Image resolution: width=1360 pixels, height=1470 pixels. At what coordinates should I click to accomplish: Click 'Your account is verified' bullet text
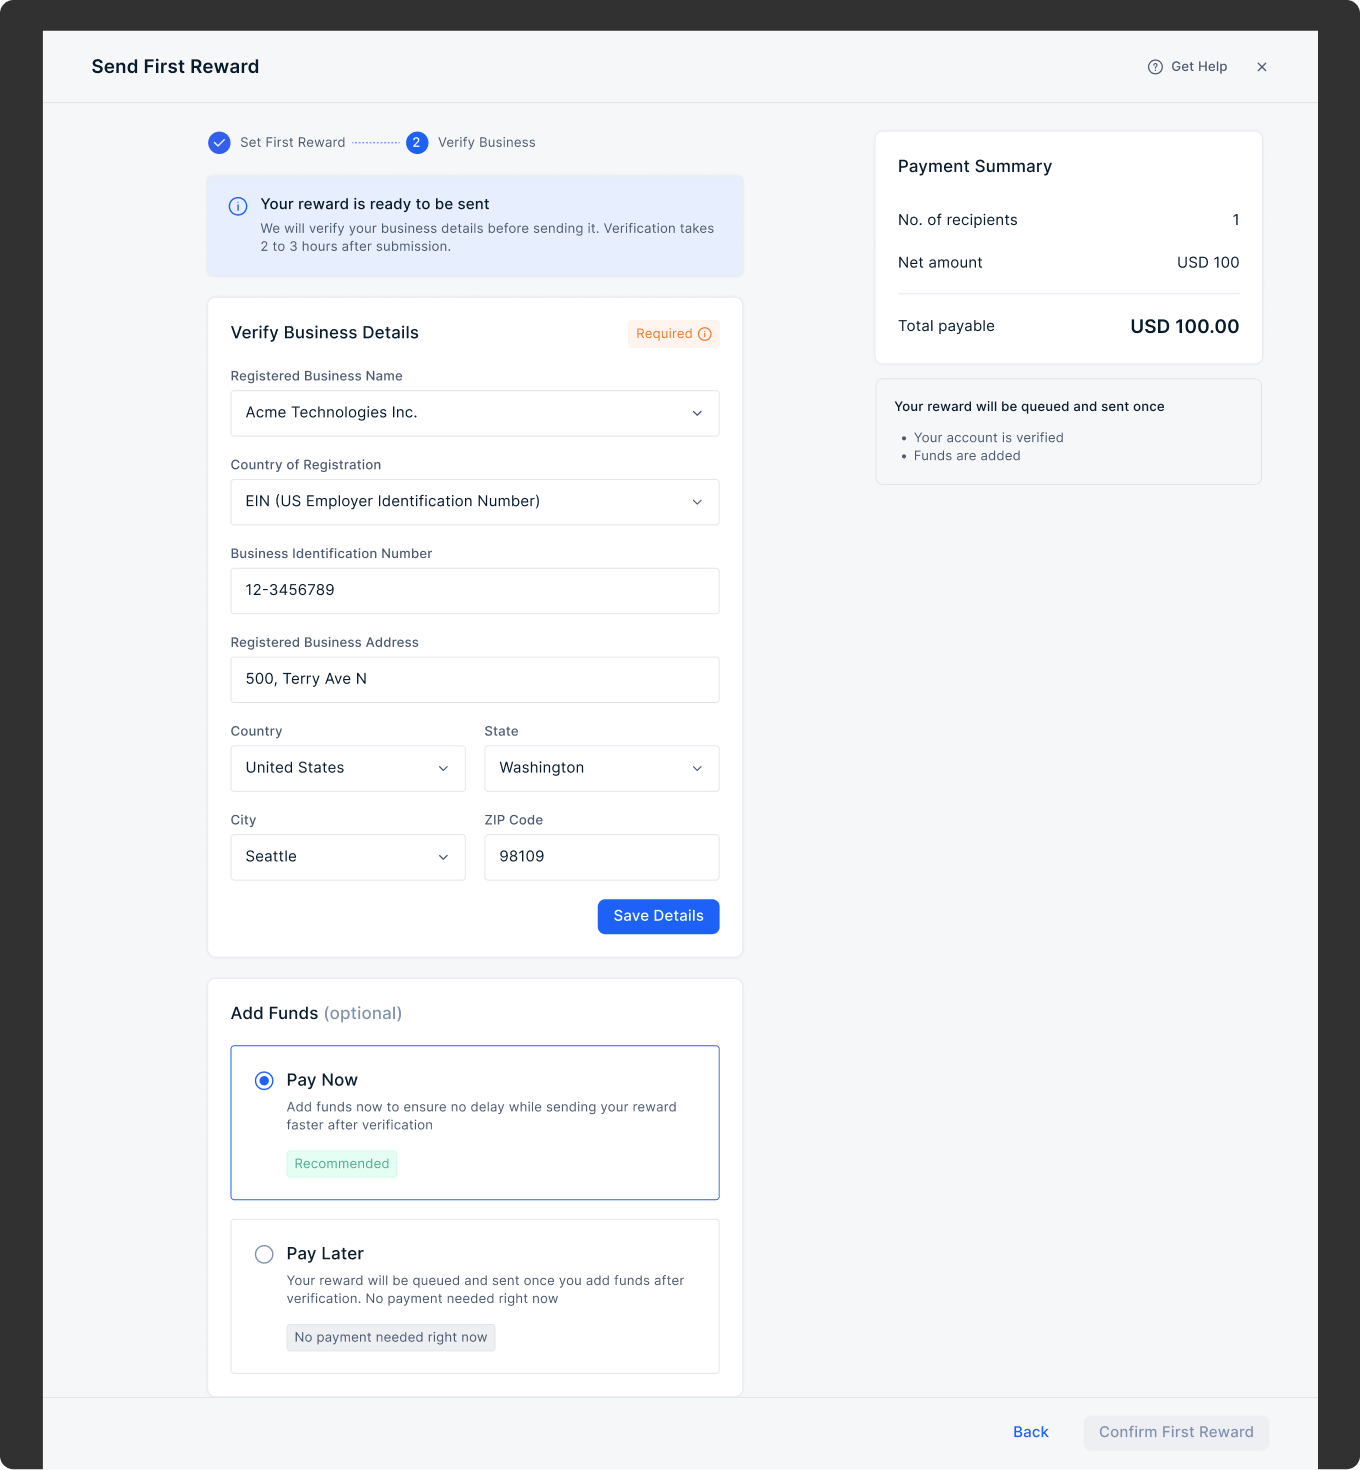tap(989, 438)
